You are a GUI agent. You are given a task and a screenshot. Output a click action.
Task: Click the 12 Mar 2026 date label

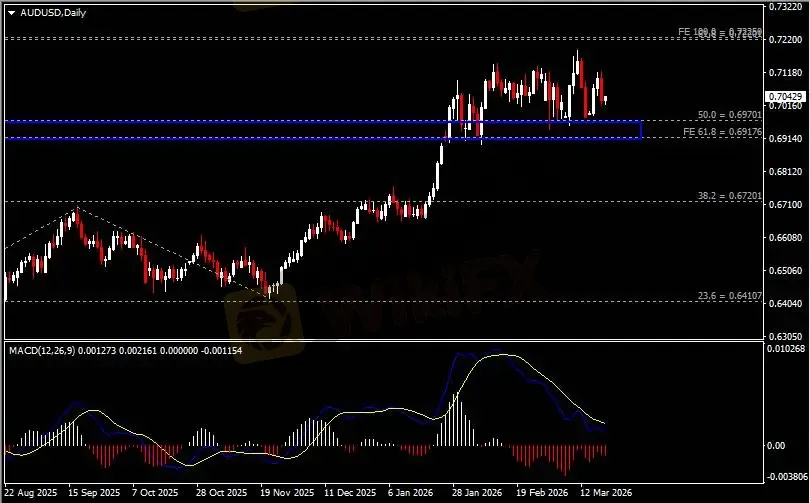(x=606, y=493)
